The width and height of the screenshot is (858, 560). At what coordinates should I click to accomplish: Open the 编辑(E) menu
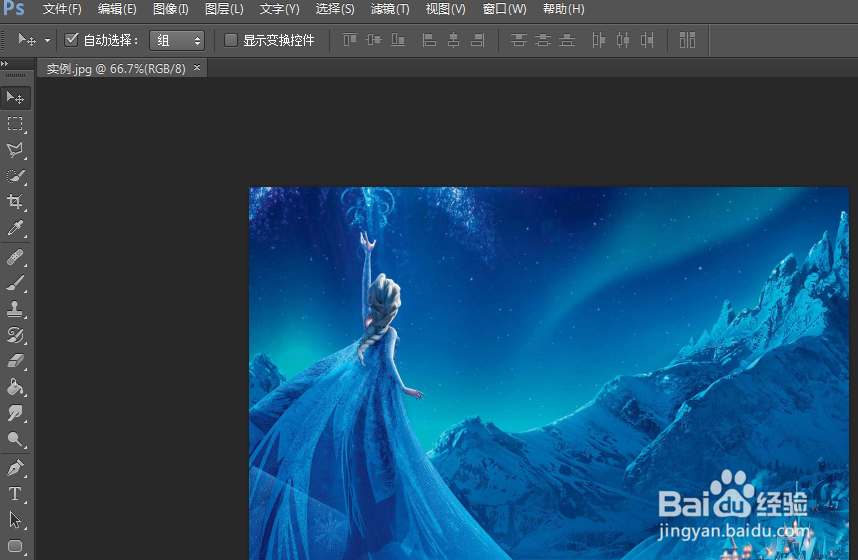[117, 9]
